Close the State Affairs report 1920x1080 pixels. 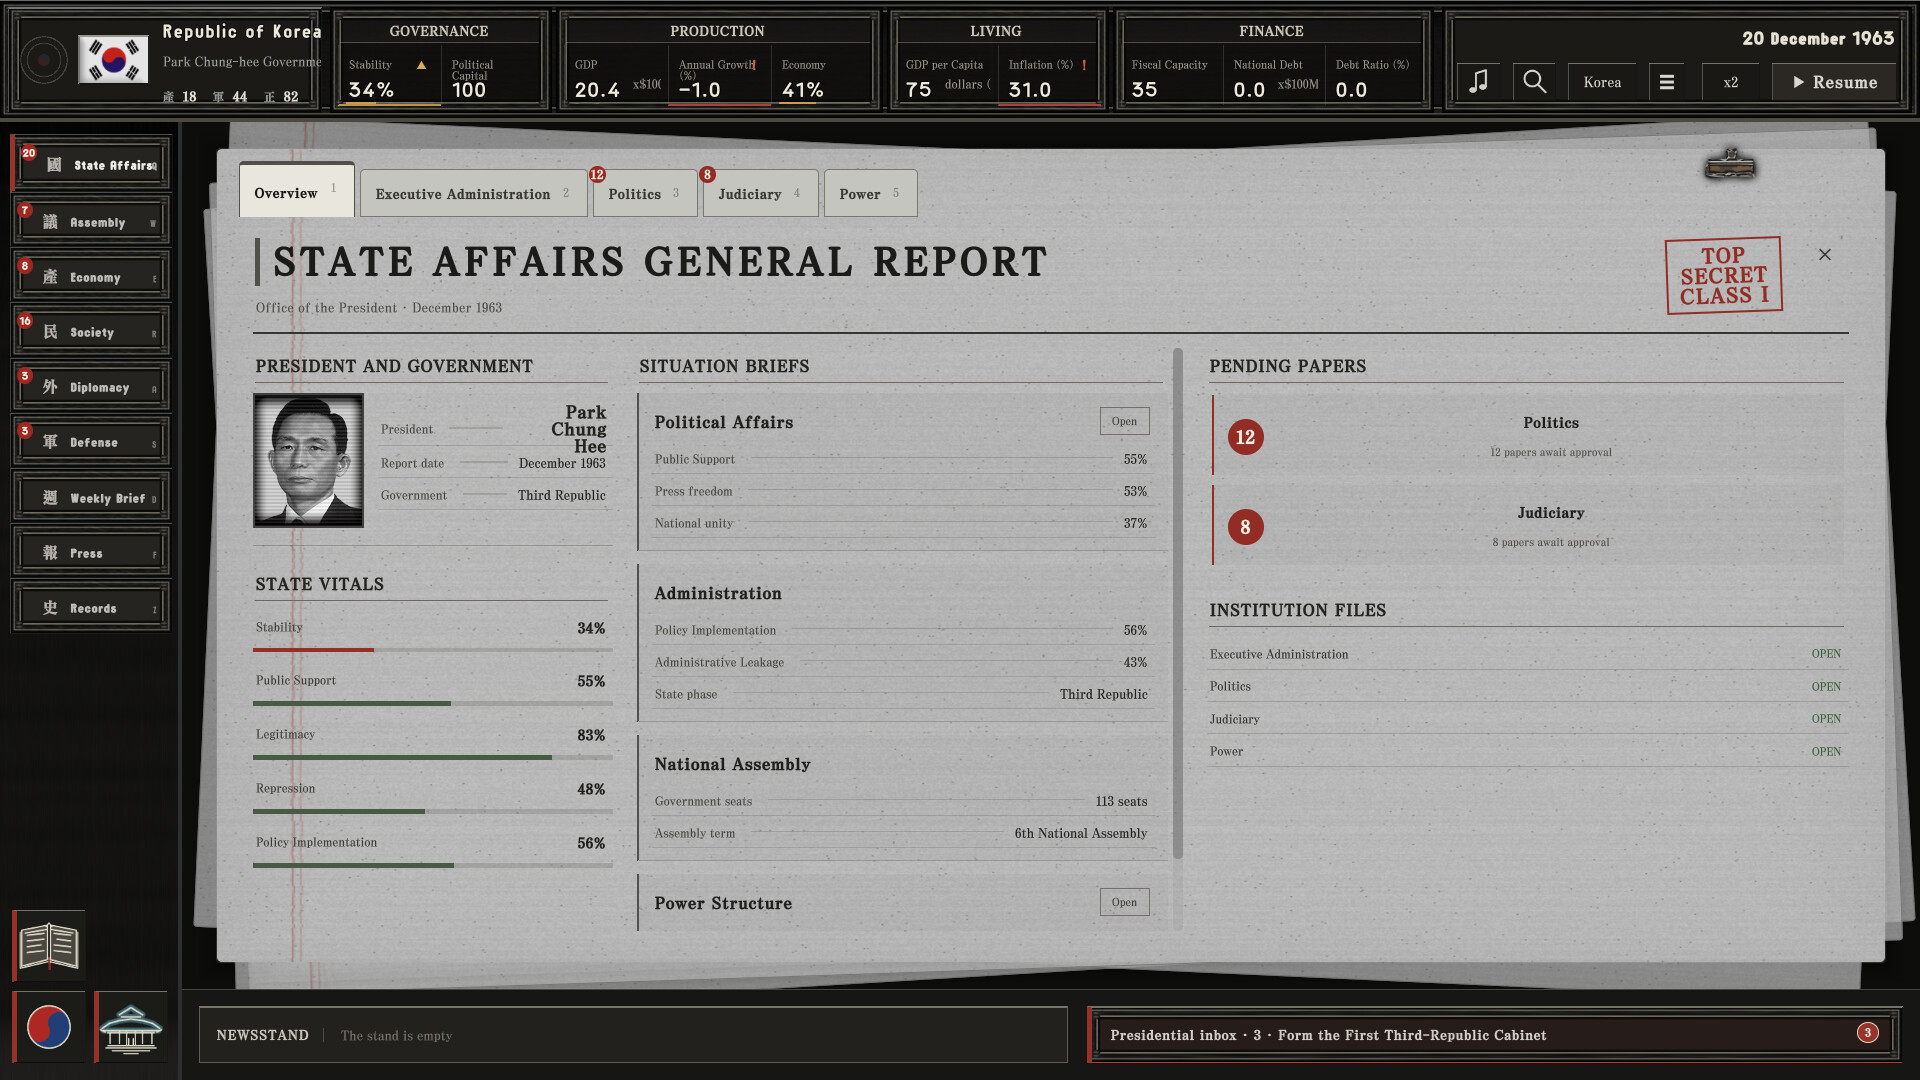coord(1825,255)
